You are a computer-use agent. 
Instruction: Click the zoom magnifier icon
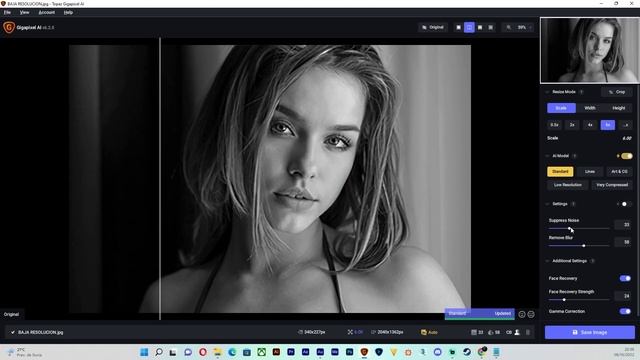tap(509, 27)
